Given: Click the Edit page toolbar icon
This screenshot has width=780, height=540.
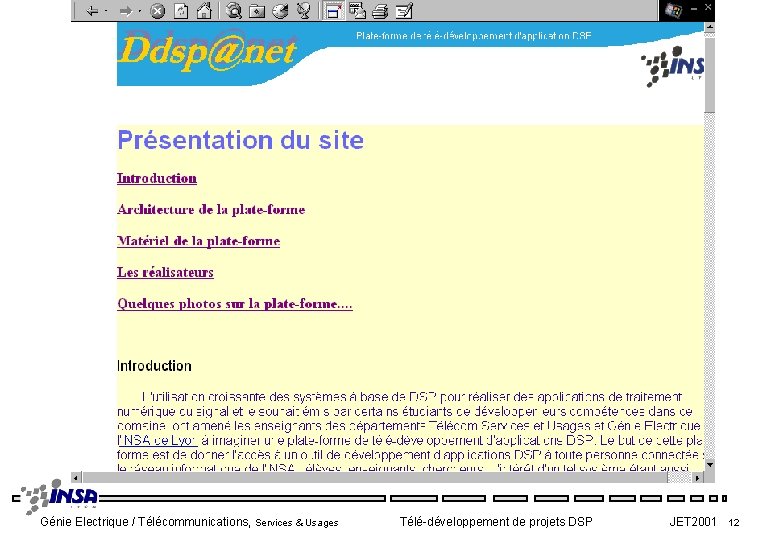Looking at the screenshot, I should [x=404, y=10].
